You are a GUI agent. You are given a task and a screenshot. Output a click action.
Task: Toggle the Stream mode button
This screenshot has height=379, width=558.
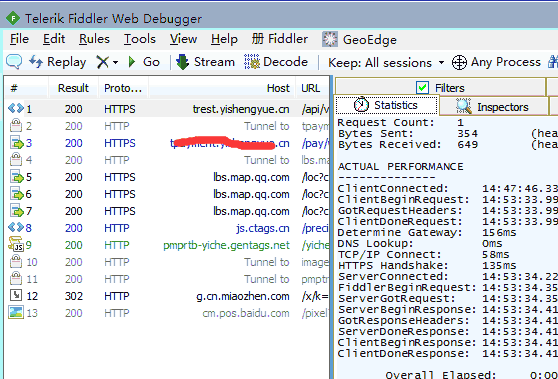click(x=205, y=62)
